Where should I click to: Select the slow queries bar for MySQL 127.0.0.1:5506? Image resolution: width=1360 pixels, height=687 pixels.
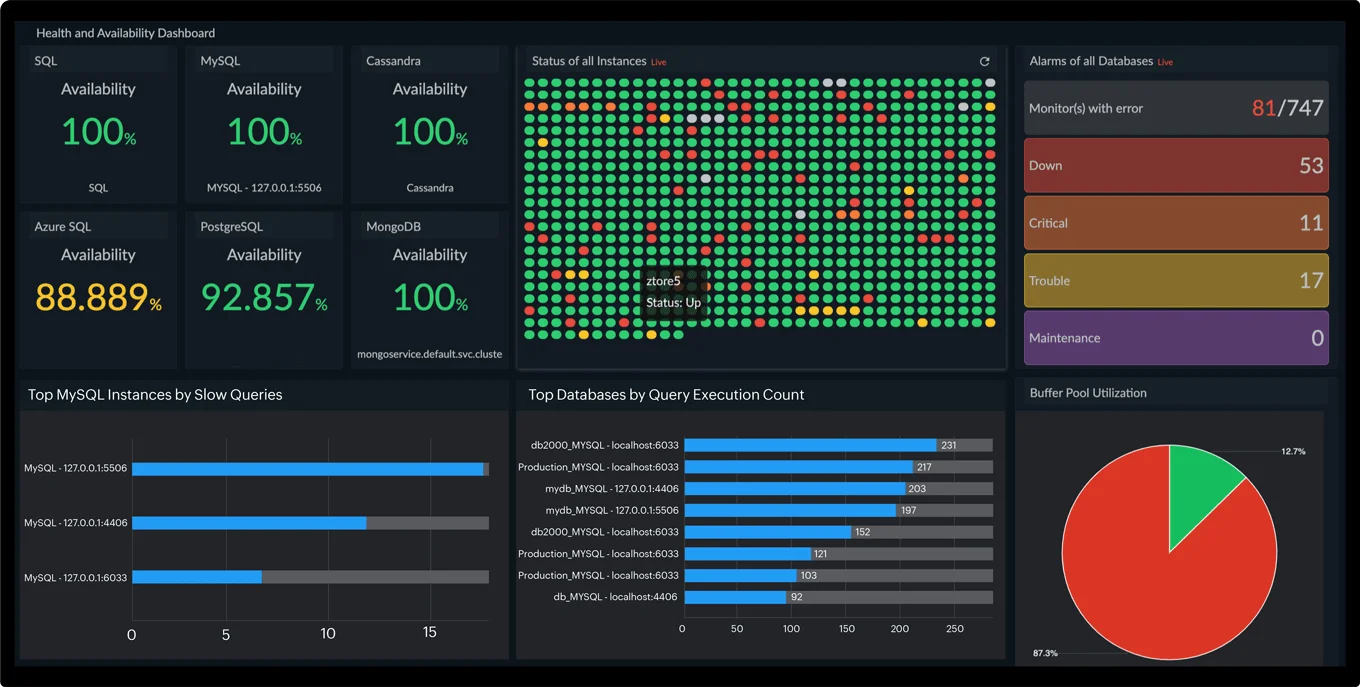[300, 467]
